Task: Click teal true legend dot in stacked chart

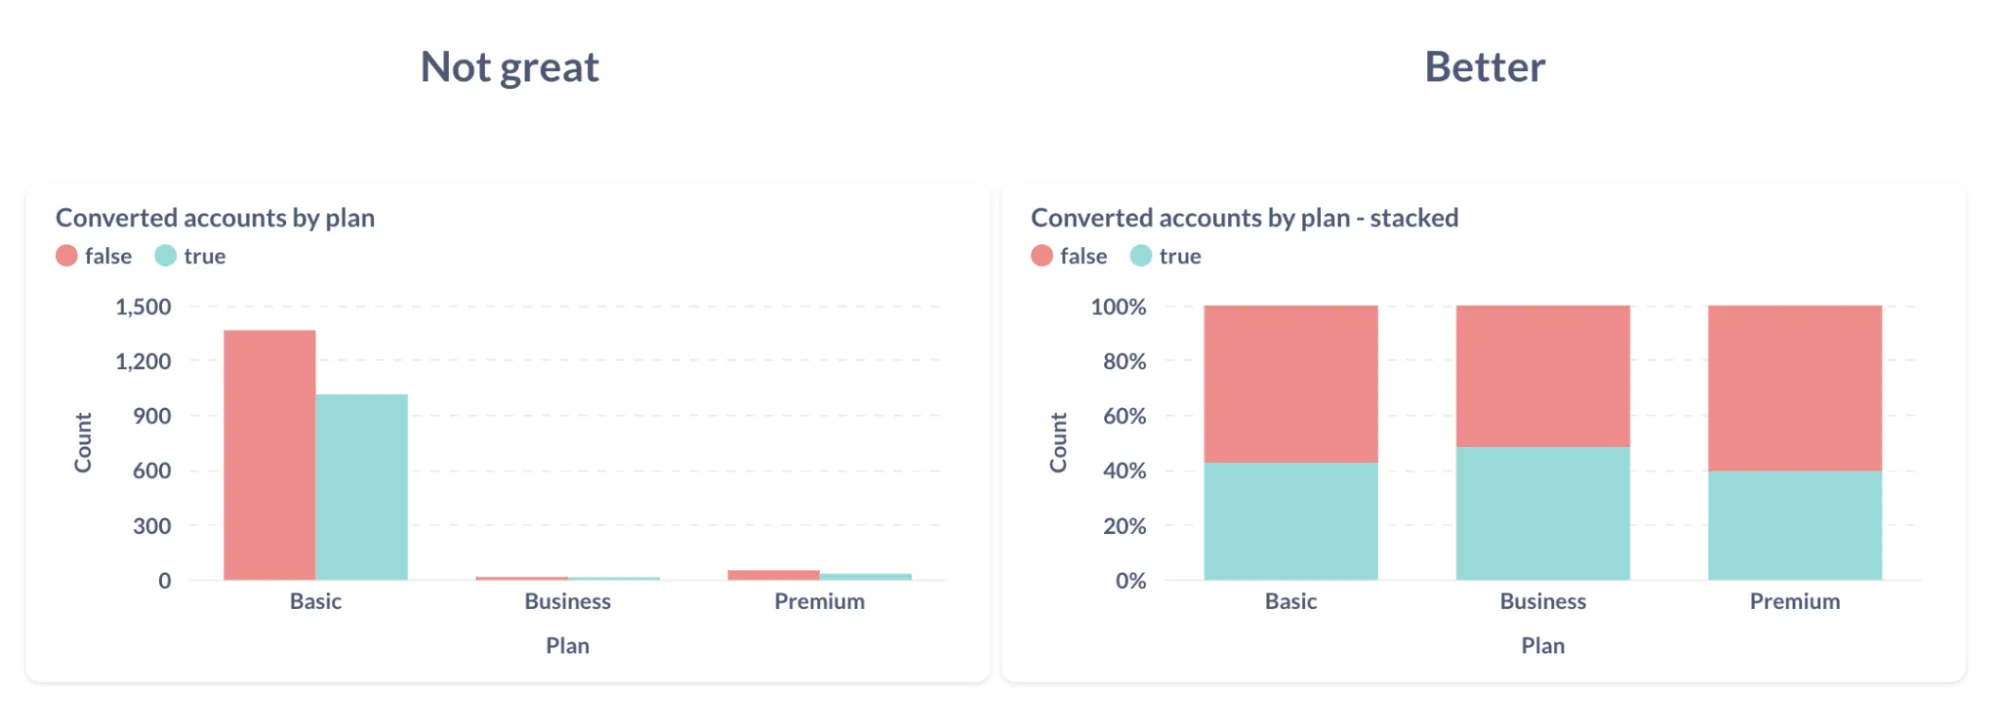Action: pos(1141,256)
